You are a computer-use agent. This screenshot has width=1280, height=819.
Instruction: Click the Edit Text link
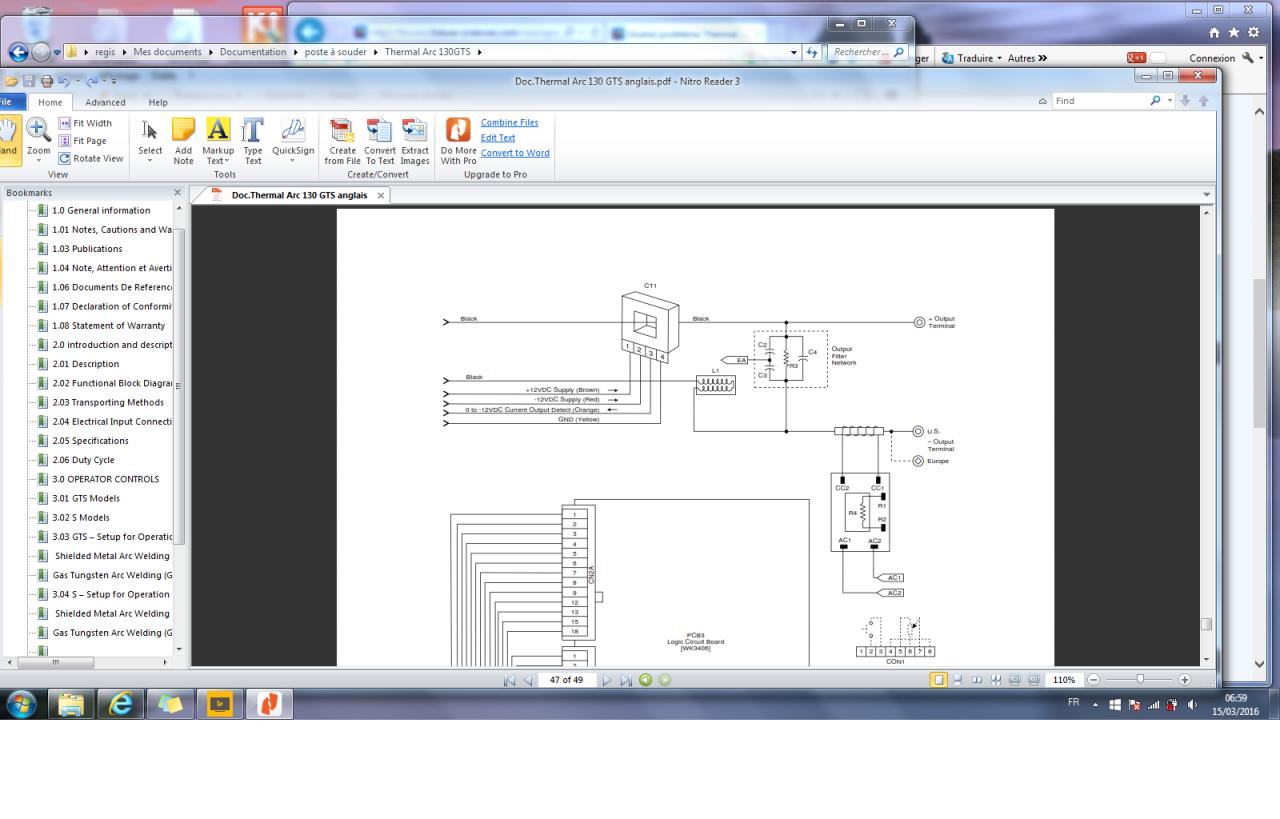(498, 138)
